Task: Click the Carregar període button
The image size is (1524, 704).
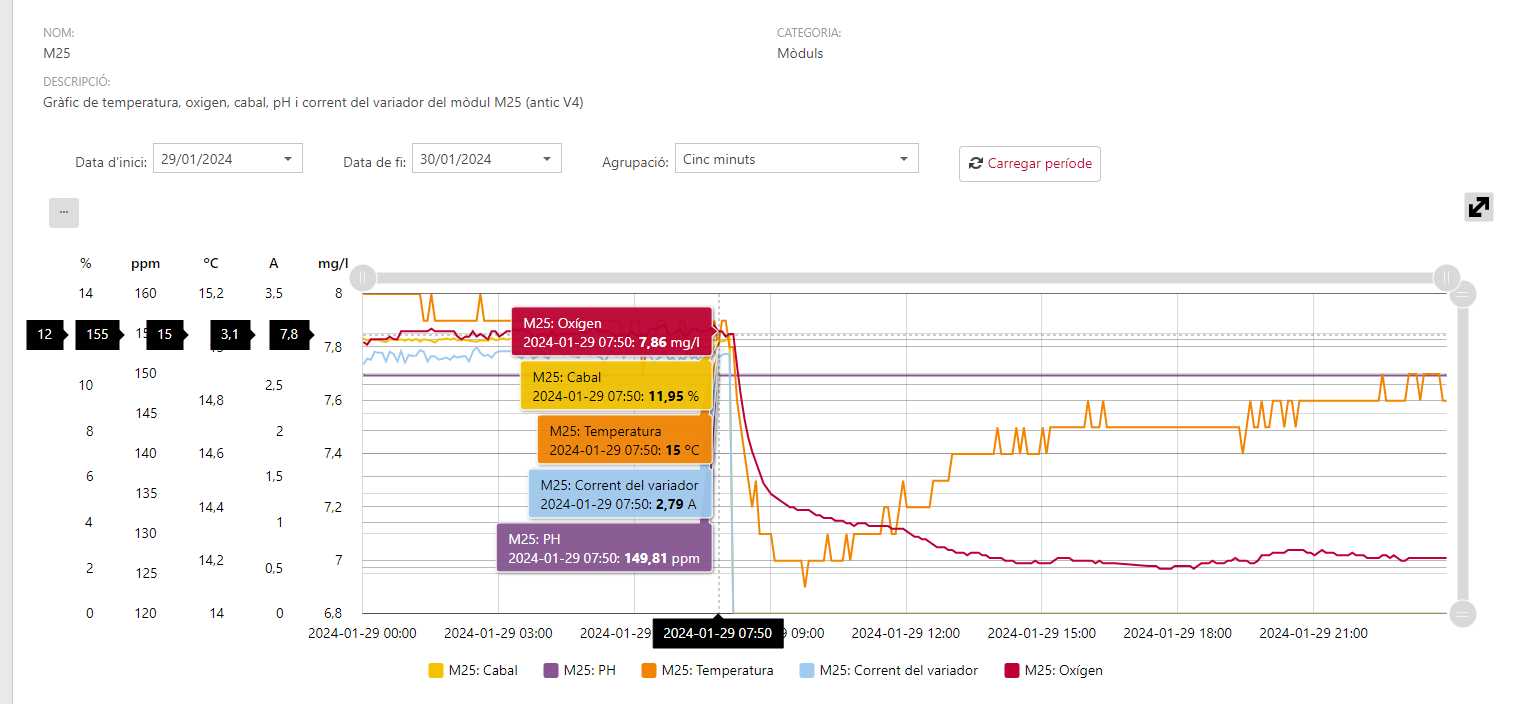Action: [1030, 163]
